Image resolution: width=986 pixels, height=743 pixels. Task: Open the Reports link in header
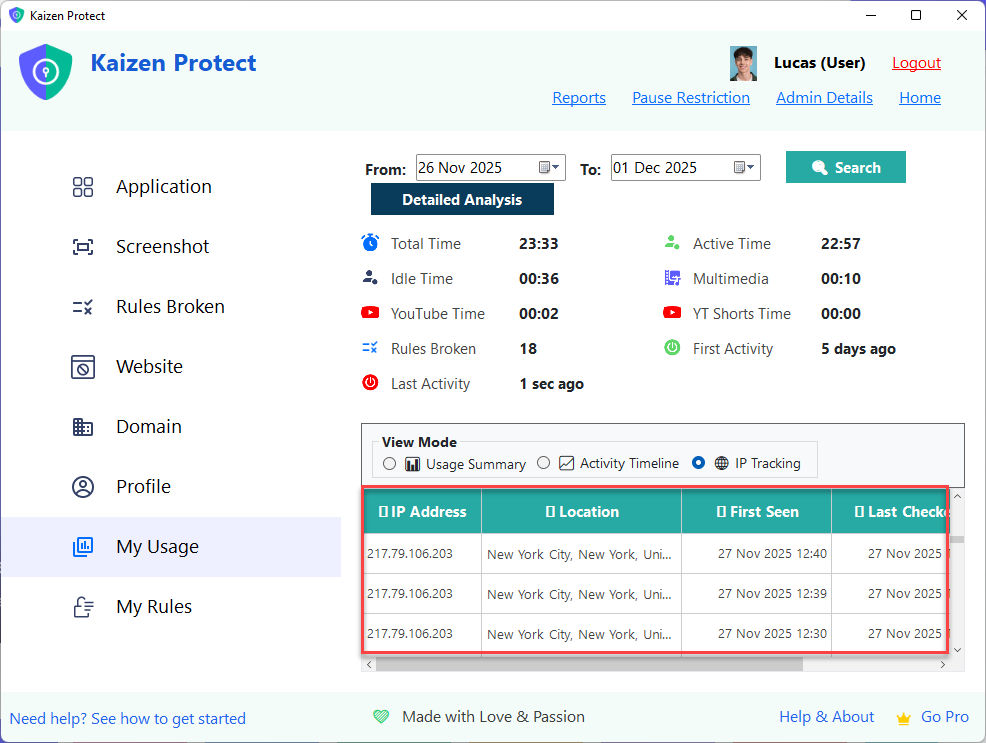(579, 98)
